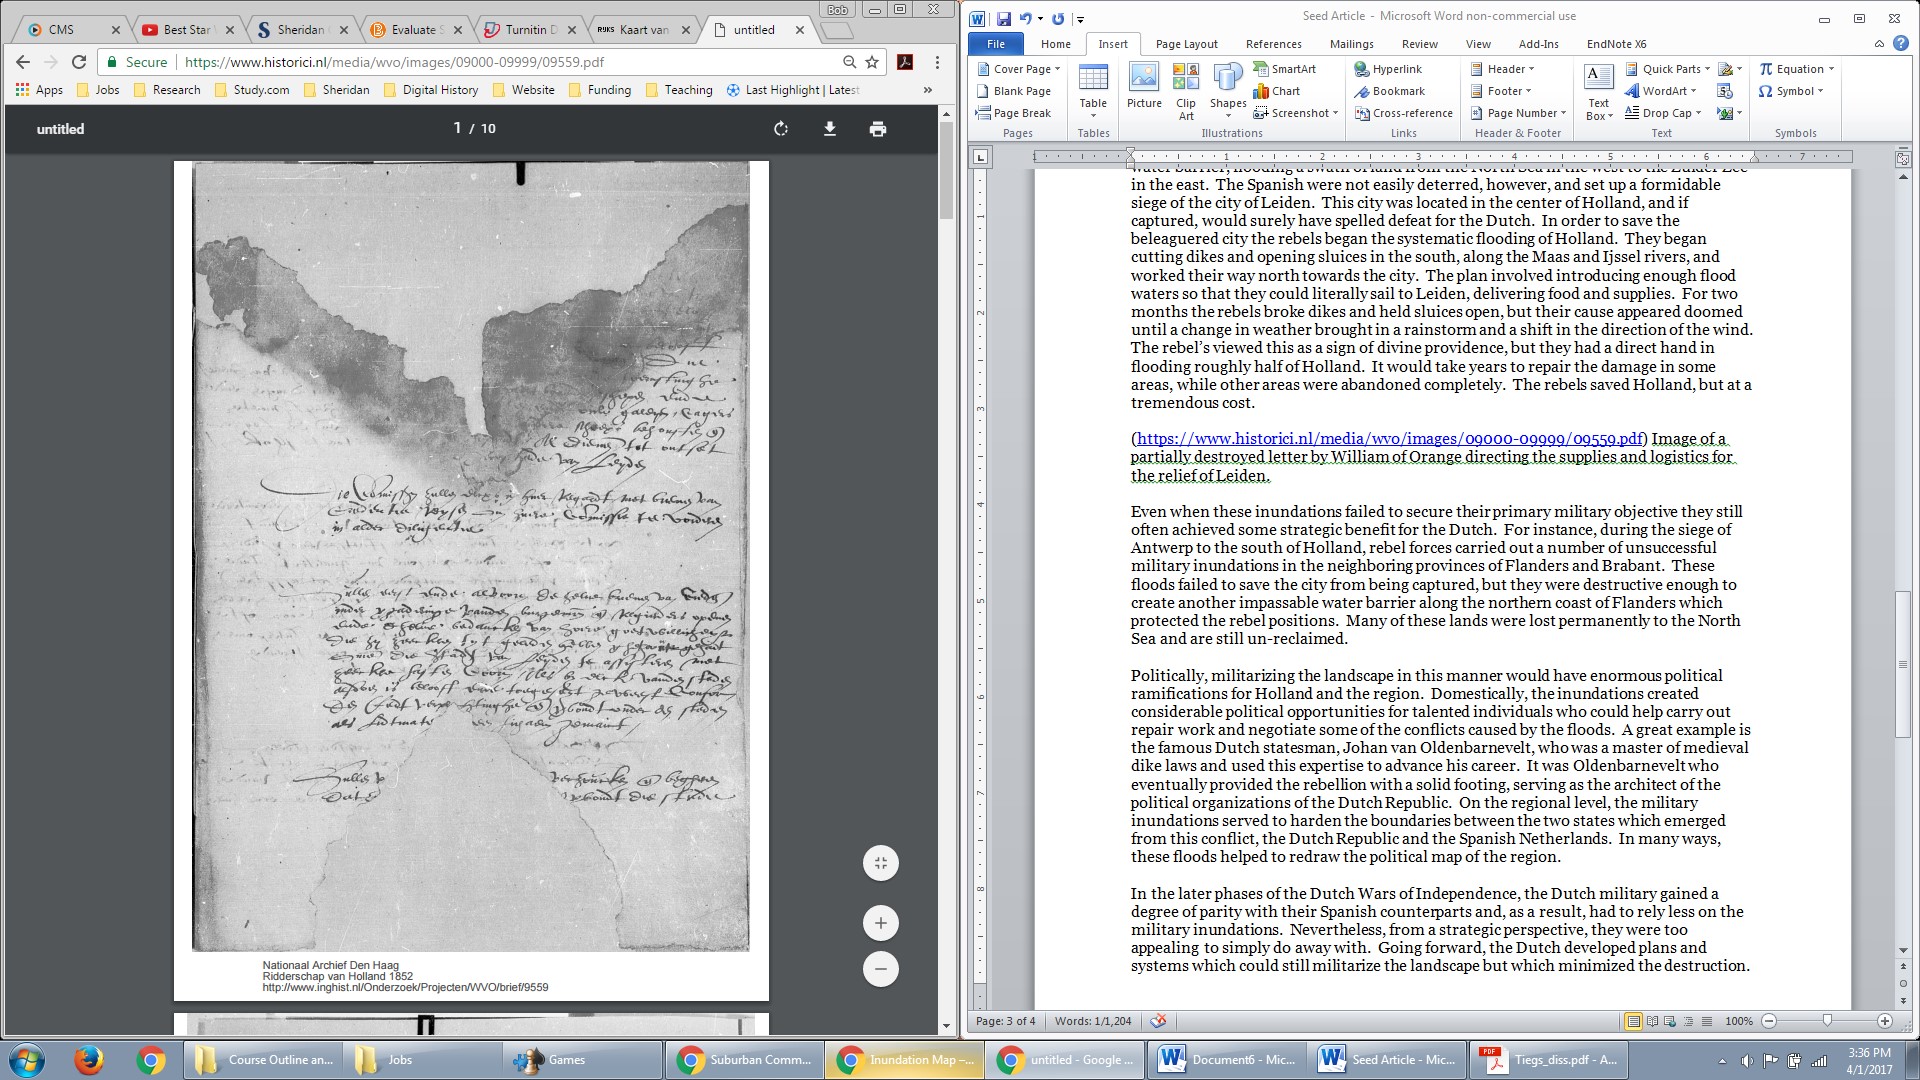
Task: Click the zoom slider in Word
Action: 1827,1021
